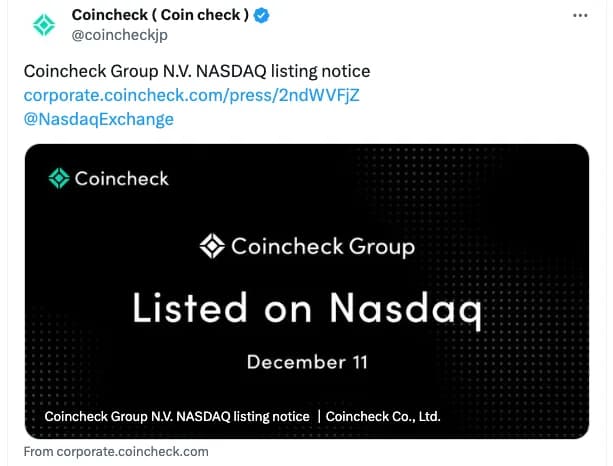Click the Coincheck Group text in card

click(322, 246)
